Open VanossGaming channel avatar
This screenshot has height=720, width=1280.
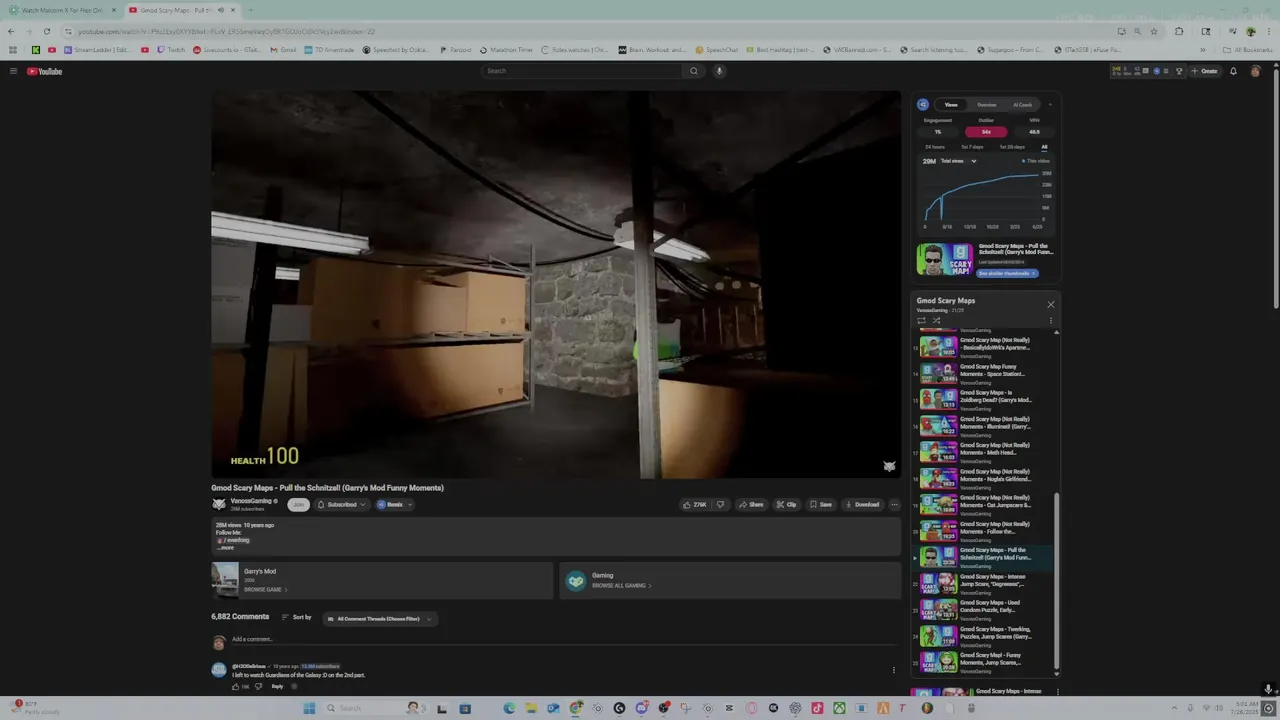coord(218,504)
